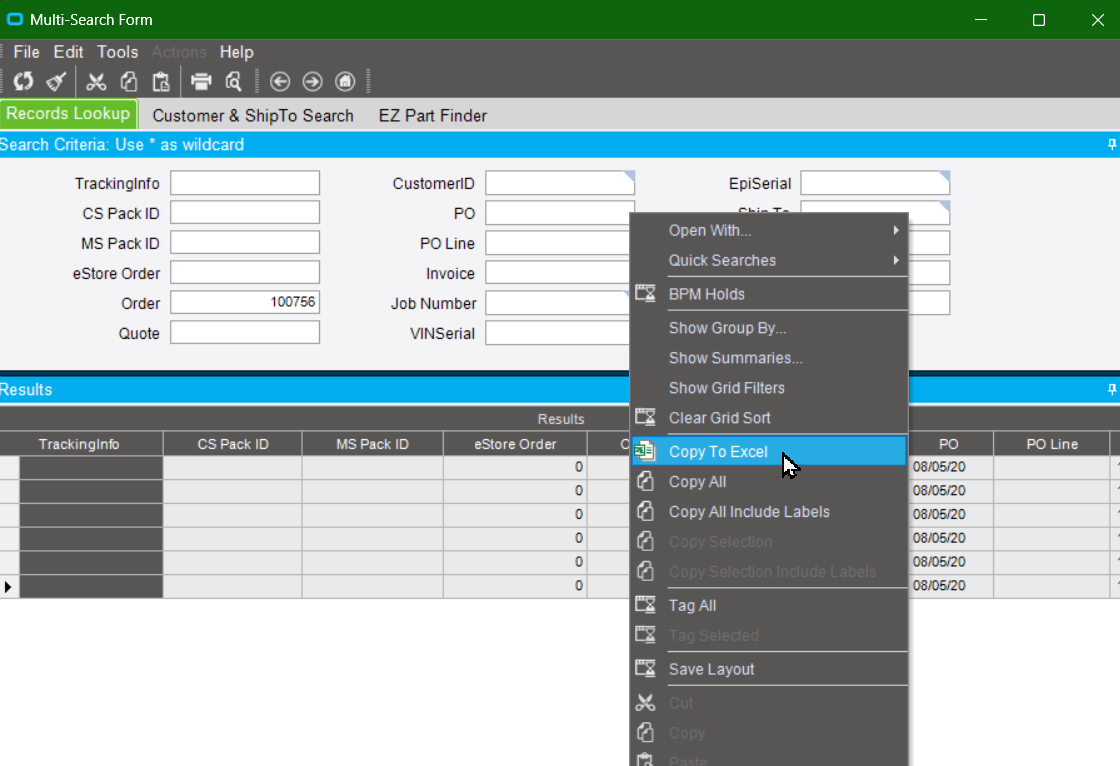
Task: Click the Home navigation icon
Action: 345,81
